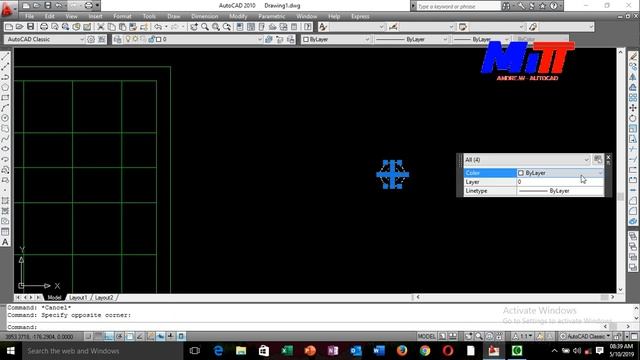This screenshot has height=360, width=640.
Task: Click the Cut scissors icon
Action: pyautogui.click(x=100, y=27)
